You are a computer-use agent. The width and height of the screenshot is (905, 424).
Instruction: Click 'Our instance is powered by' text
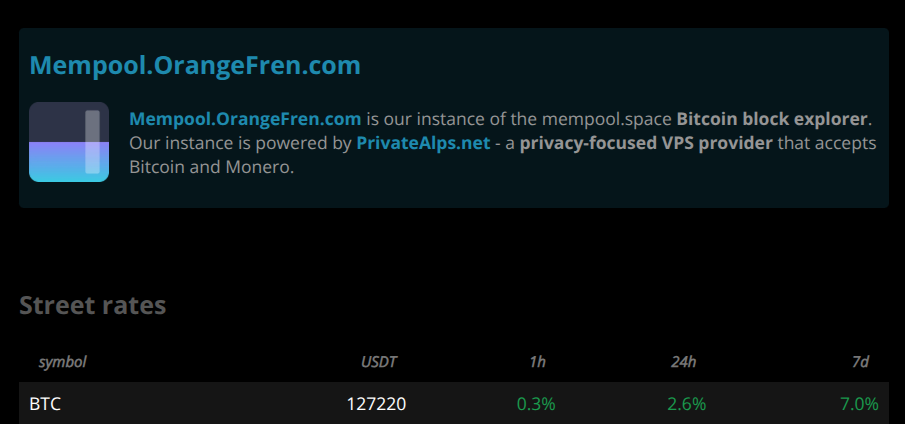pyautogui.click(x=241, y=143)
